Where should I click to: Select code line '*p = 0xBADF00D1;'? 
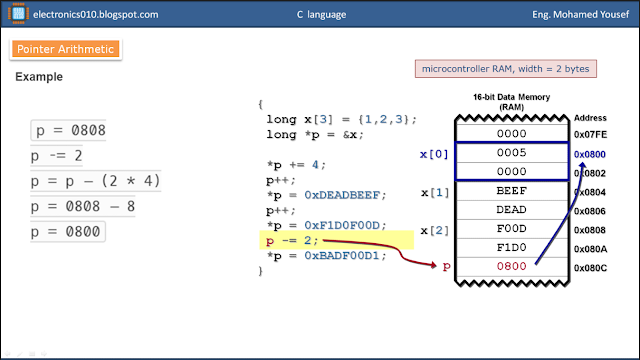(x=326, y=256)
